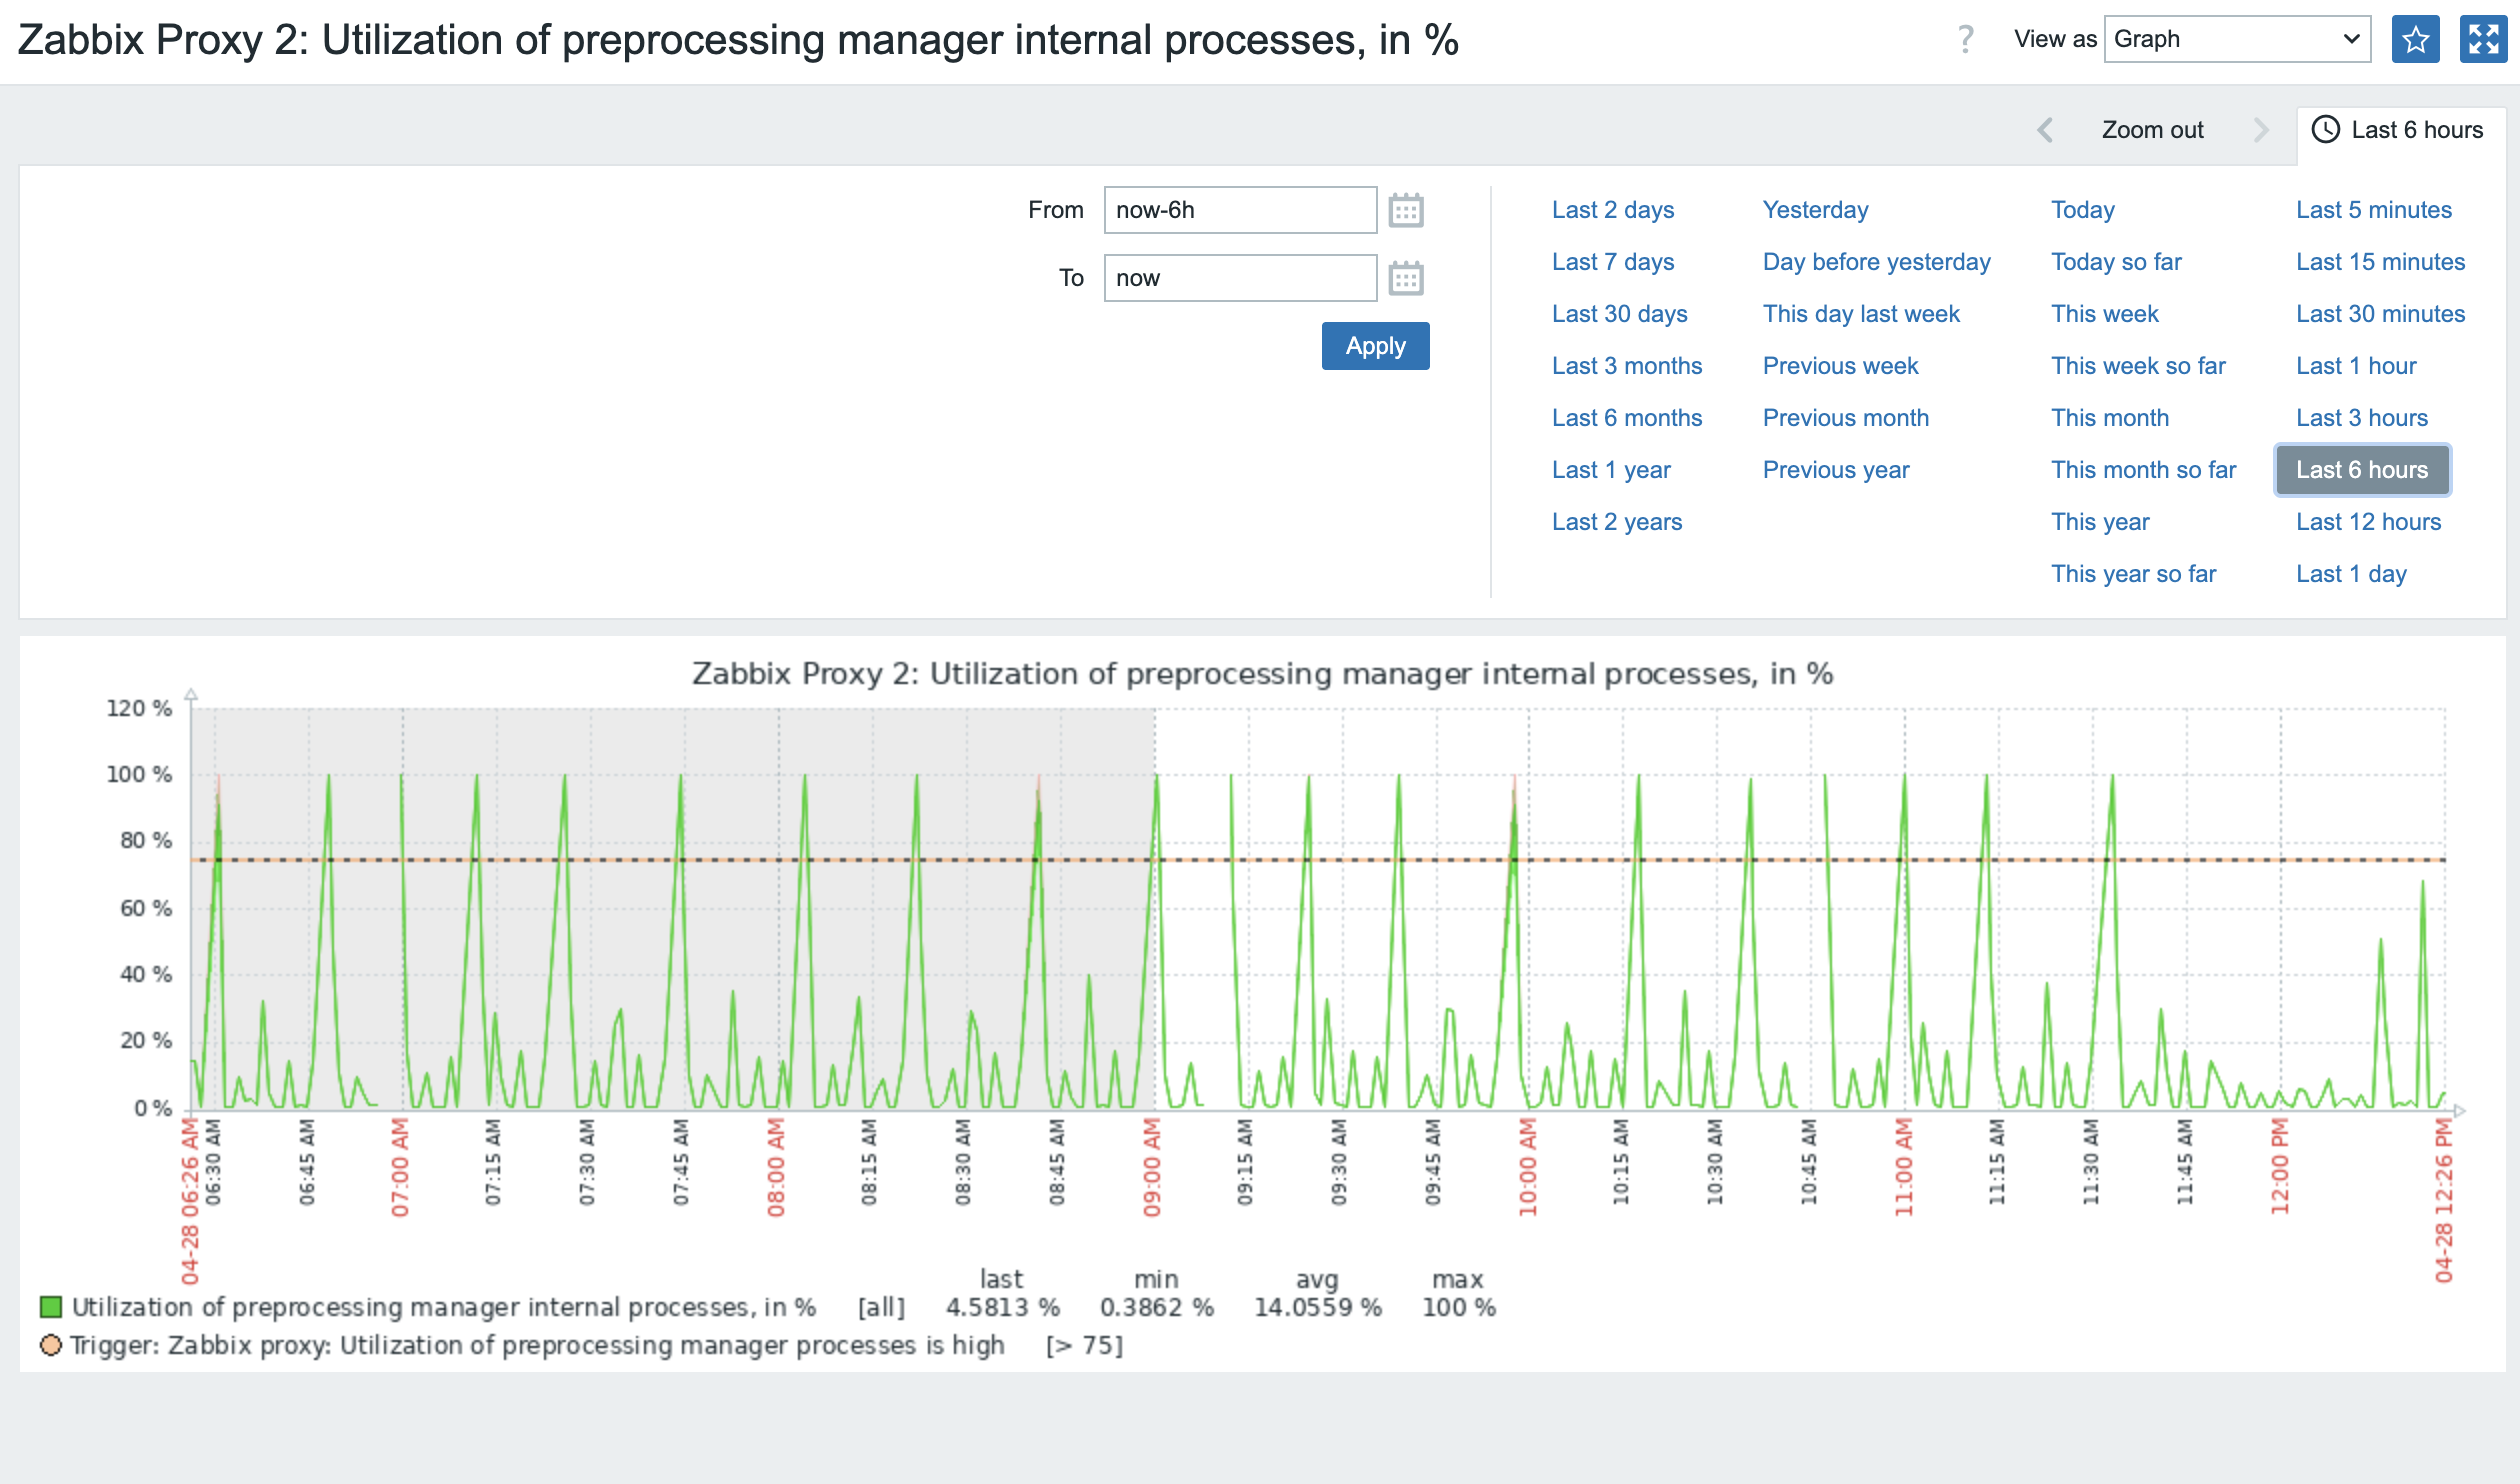Select This year so far
This screenshot has width=2520, height=1484.
pyautogui.click(x=2133, y=574)
